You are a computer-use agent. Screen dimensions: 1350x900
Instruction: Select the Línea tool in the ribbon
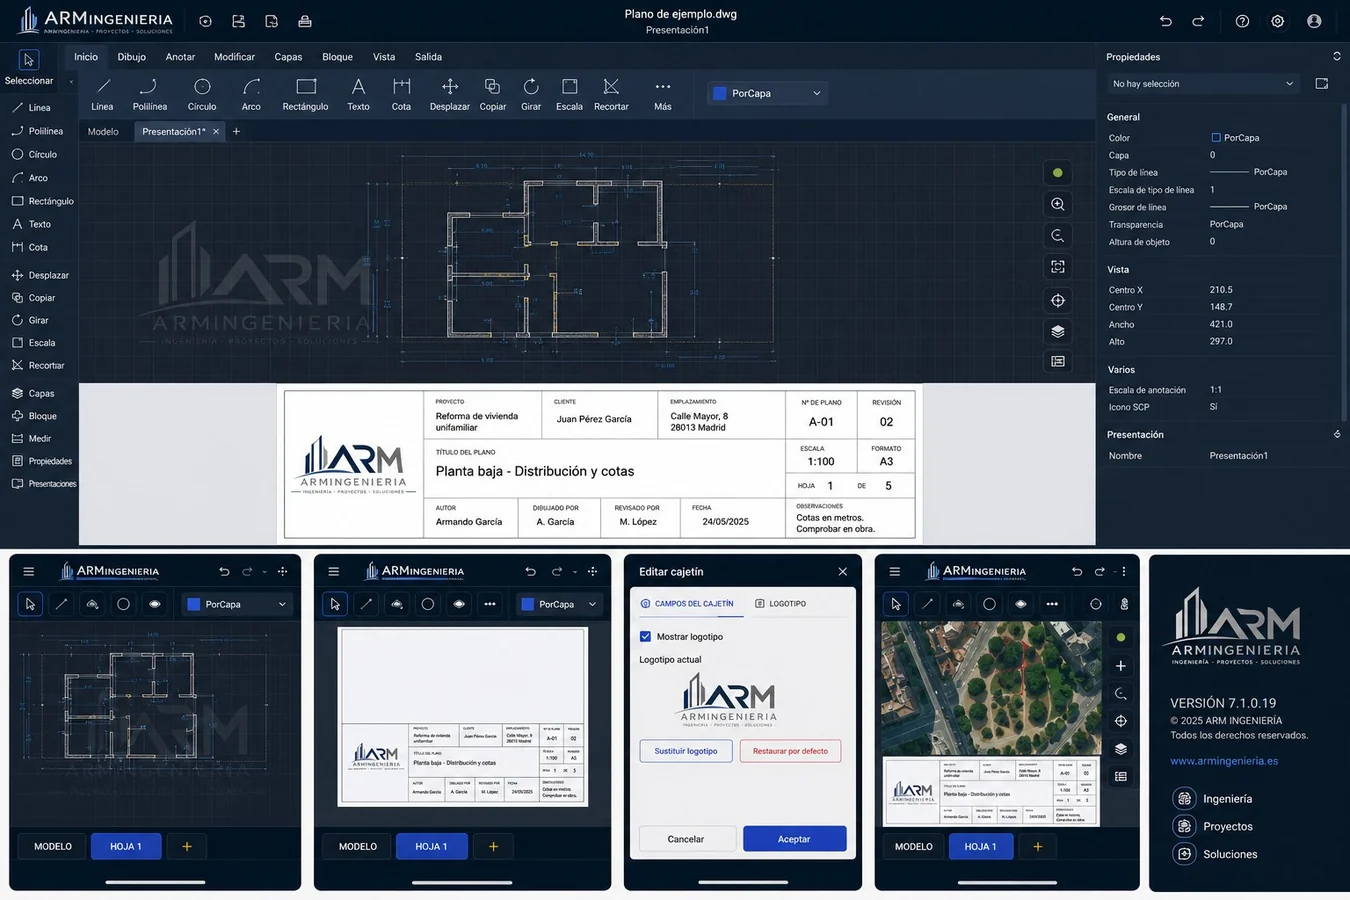pos(102,94)
